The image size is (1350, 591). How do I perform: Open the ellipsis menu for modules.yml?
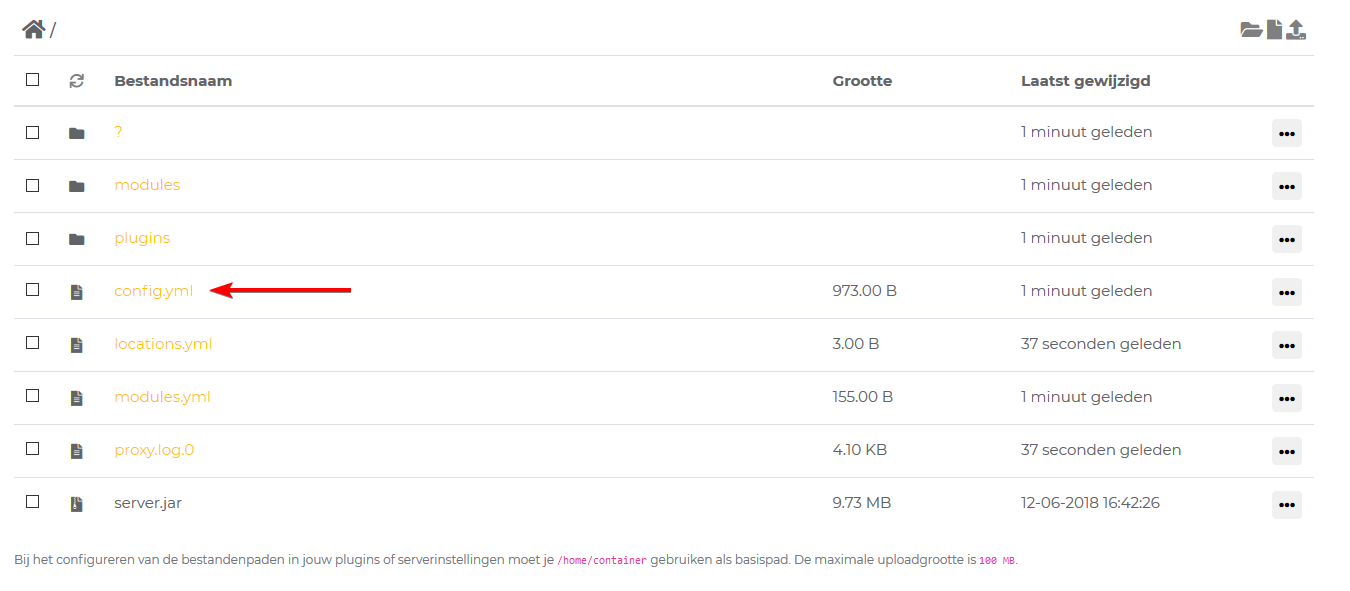click(1286, 398)
